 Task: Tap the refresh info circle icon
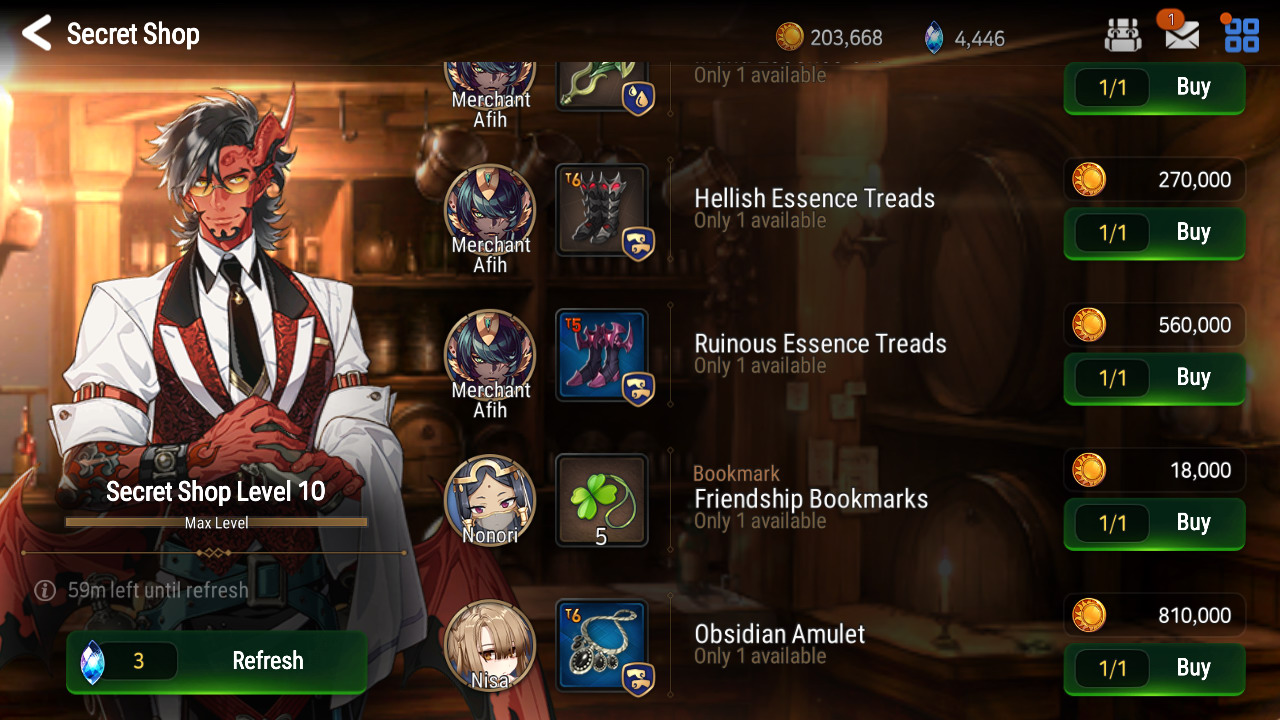click(44, 590)
